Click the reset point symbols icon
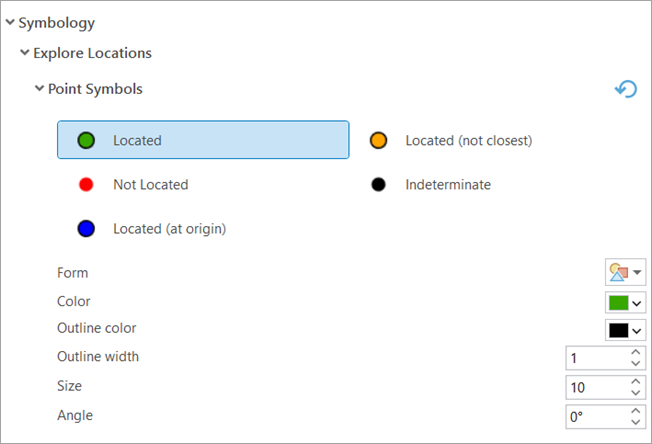 (626, 89)
